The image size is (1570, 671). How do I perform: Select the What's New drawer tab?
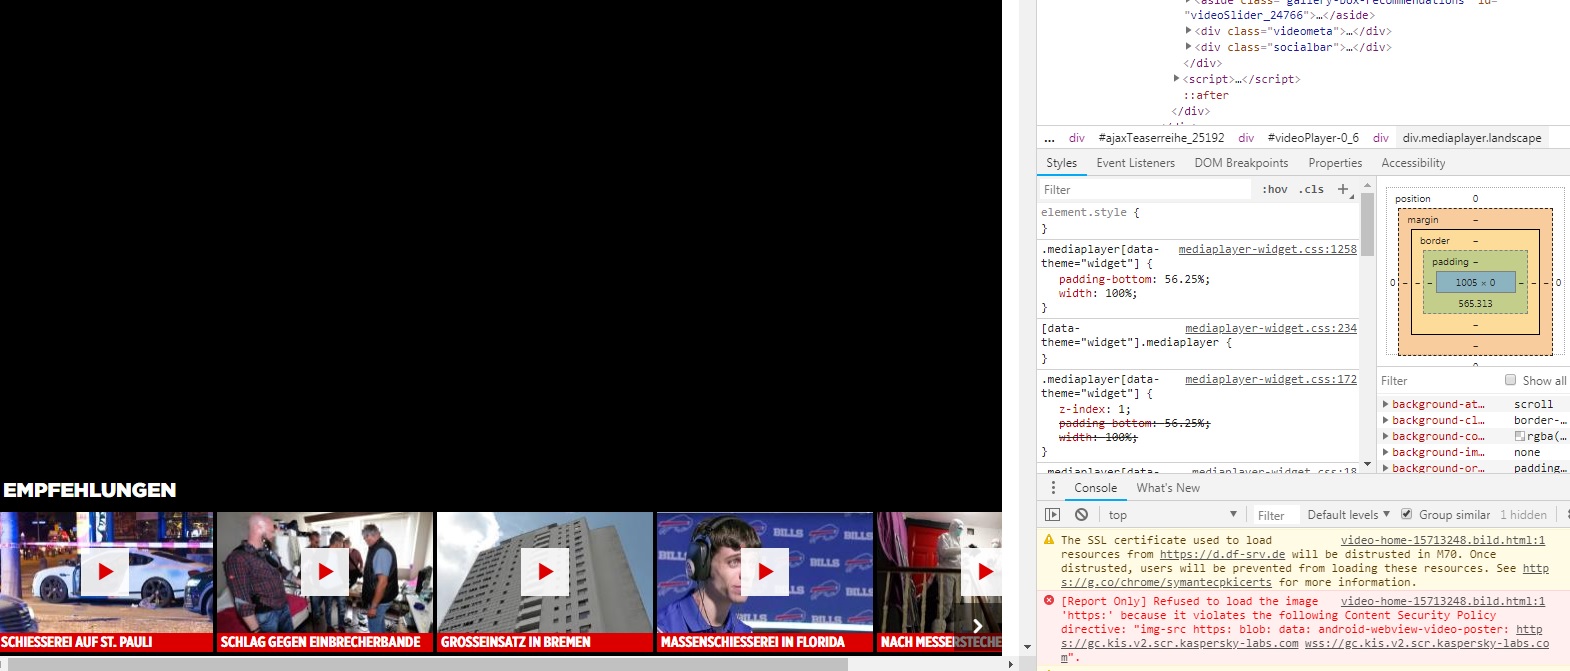[x=1168, y=488]
